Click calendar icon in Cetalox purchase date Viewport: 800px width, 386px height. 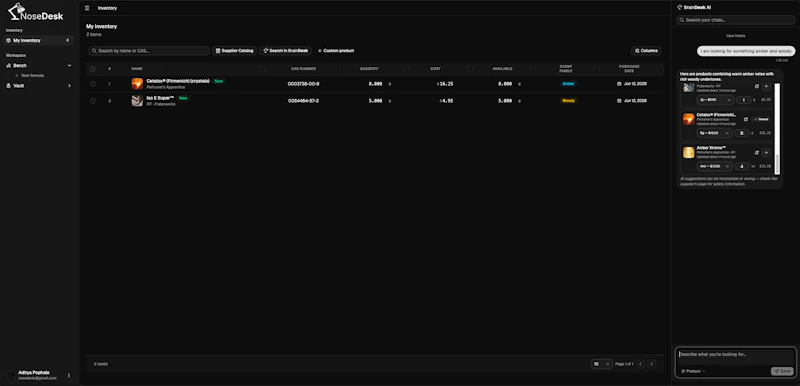click(x=619, y=84)
